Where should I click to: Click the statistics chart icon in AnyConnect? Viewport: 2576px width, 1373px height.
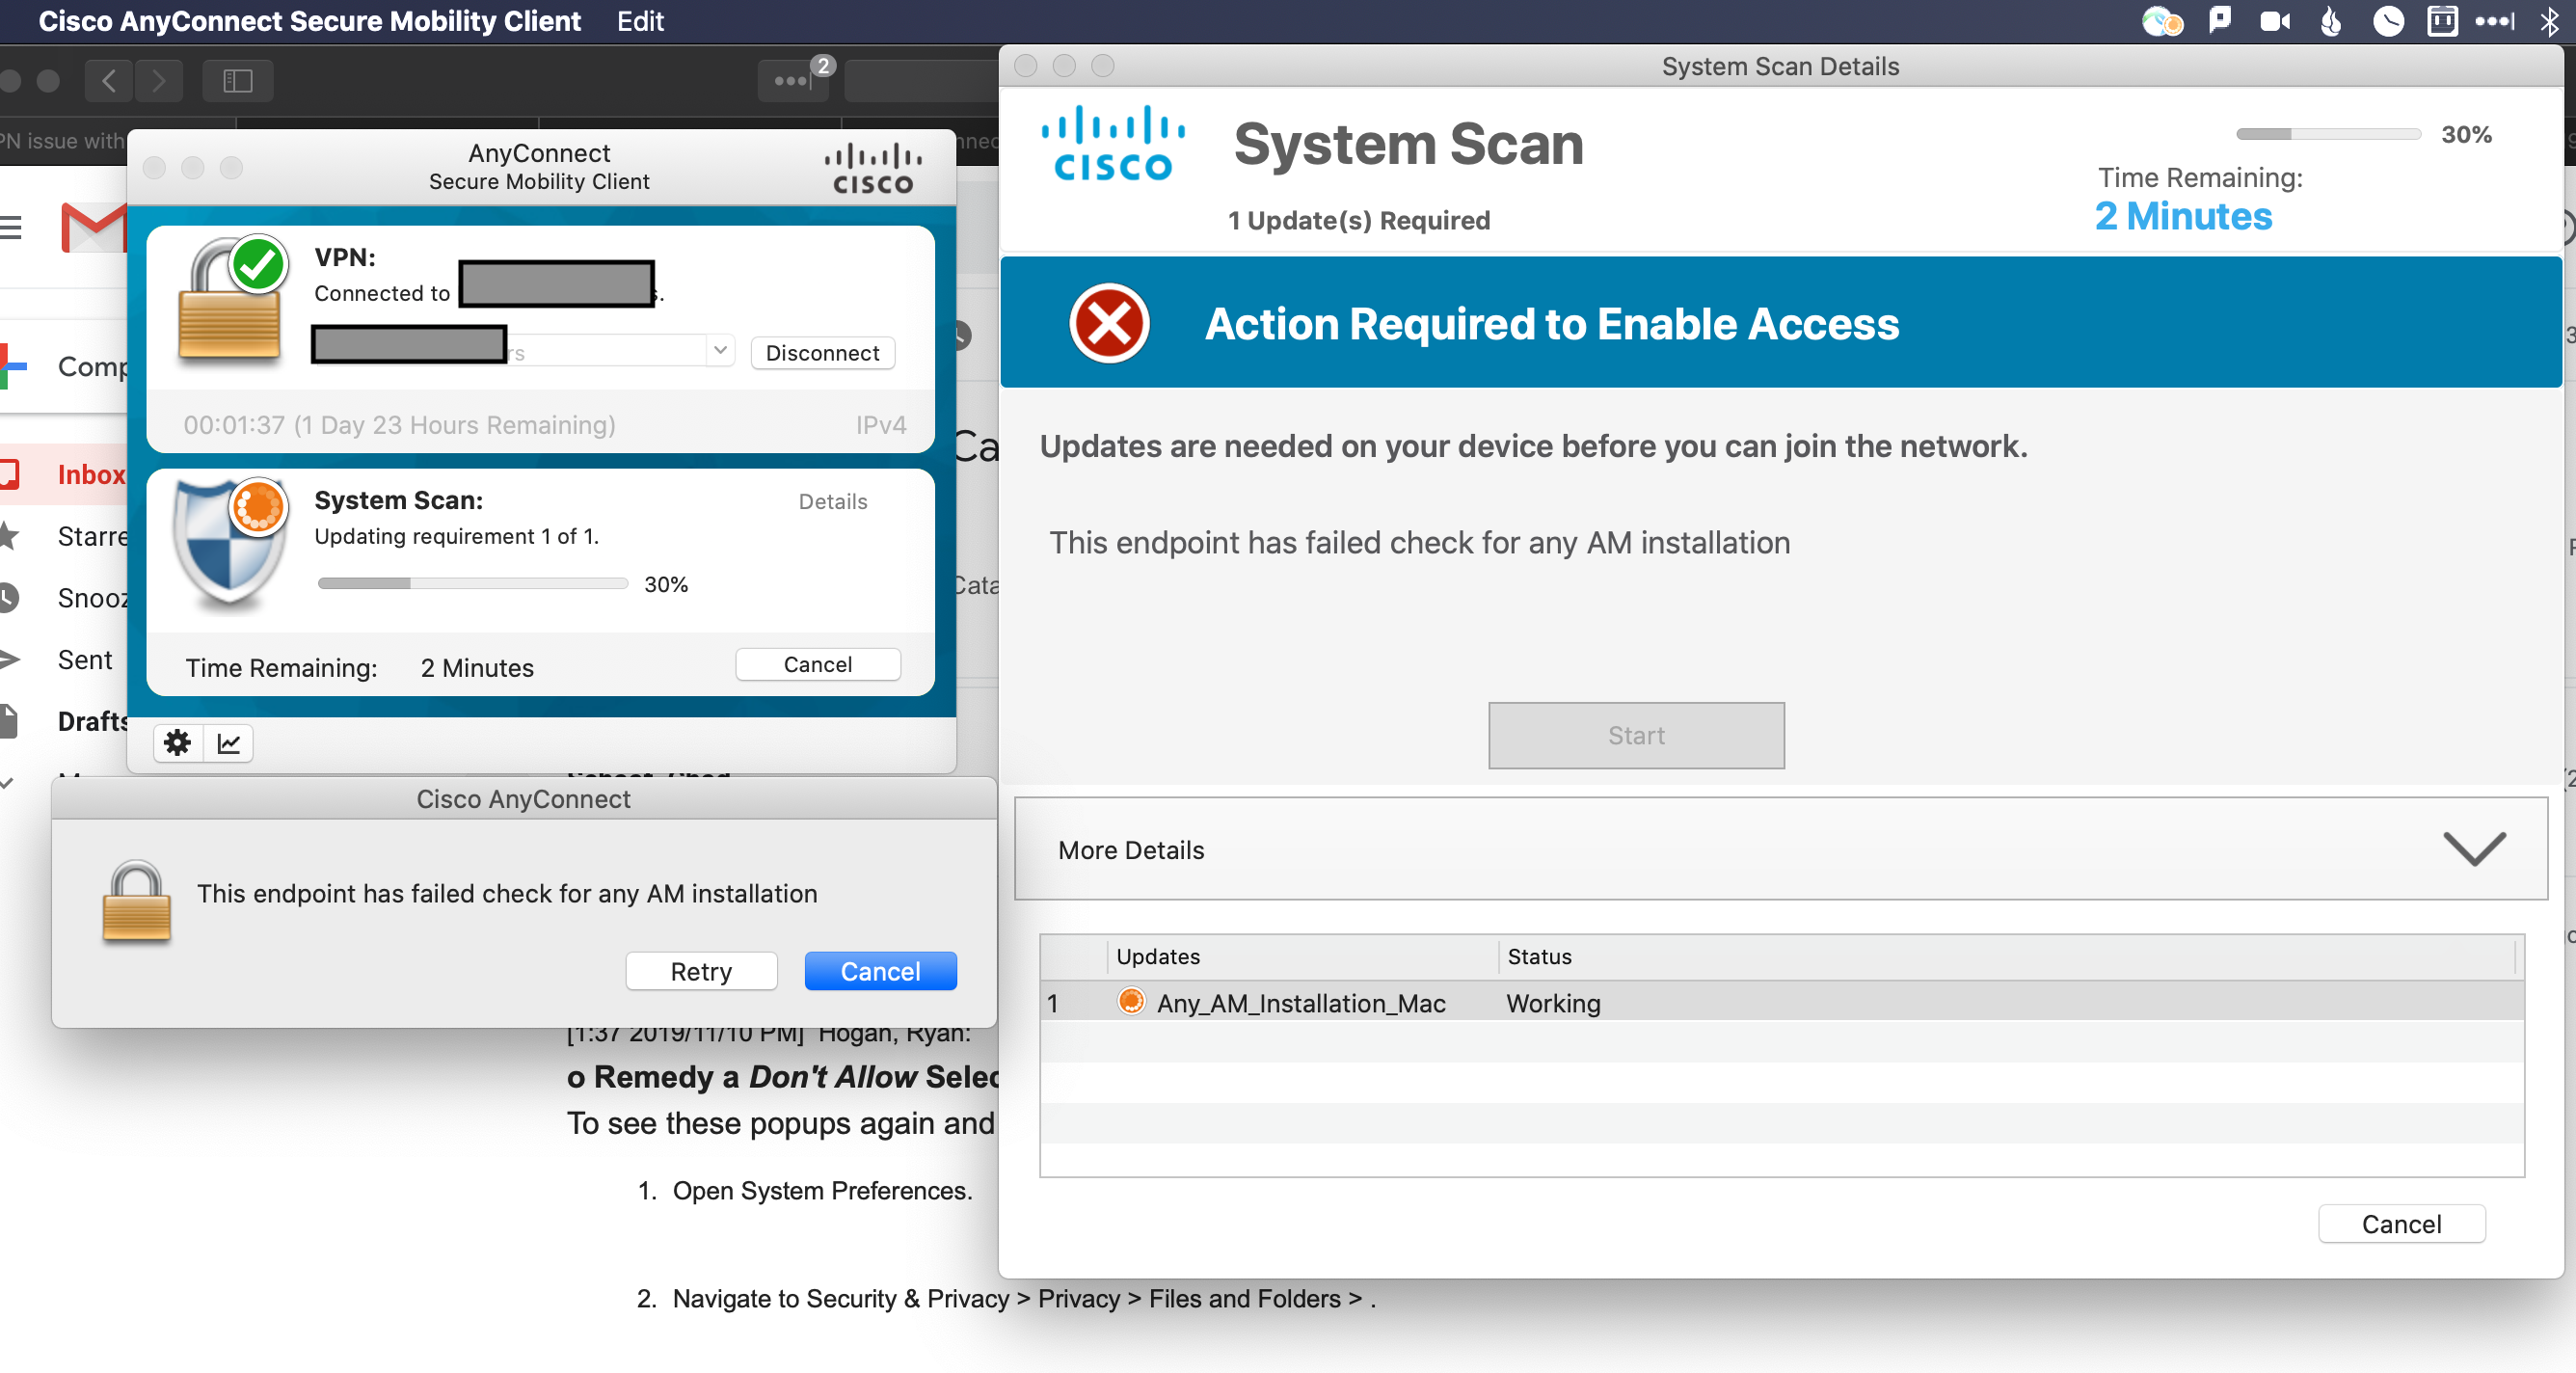228,742
